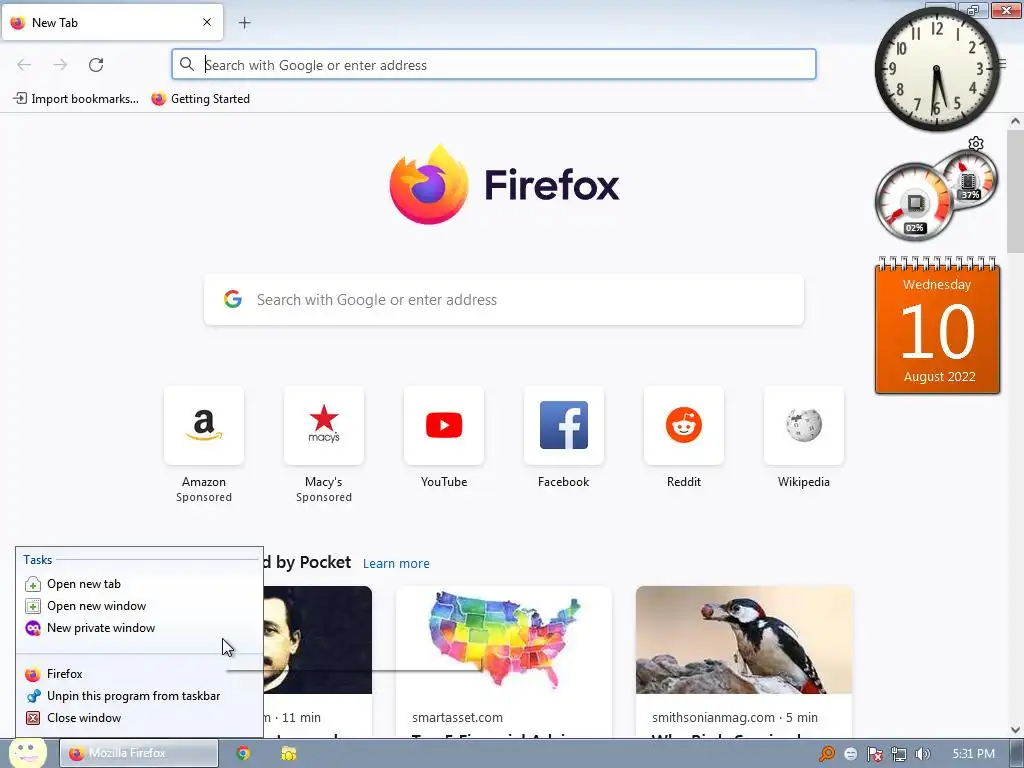The image size is (1024, 768).
Task: Open file explorer folder on taskbar
Action: (288, 753)
